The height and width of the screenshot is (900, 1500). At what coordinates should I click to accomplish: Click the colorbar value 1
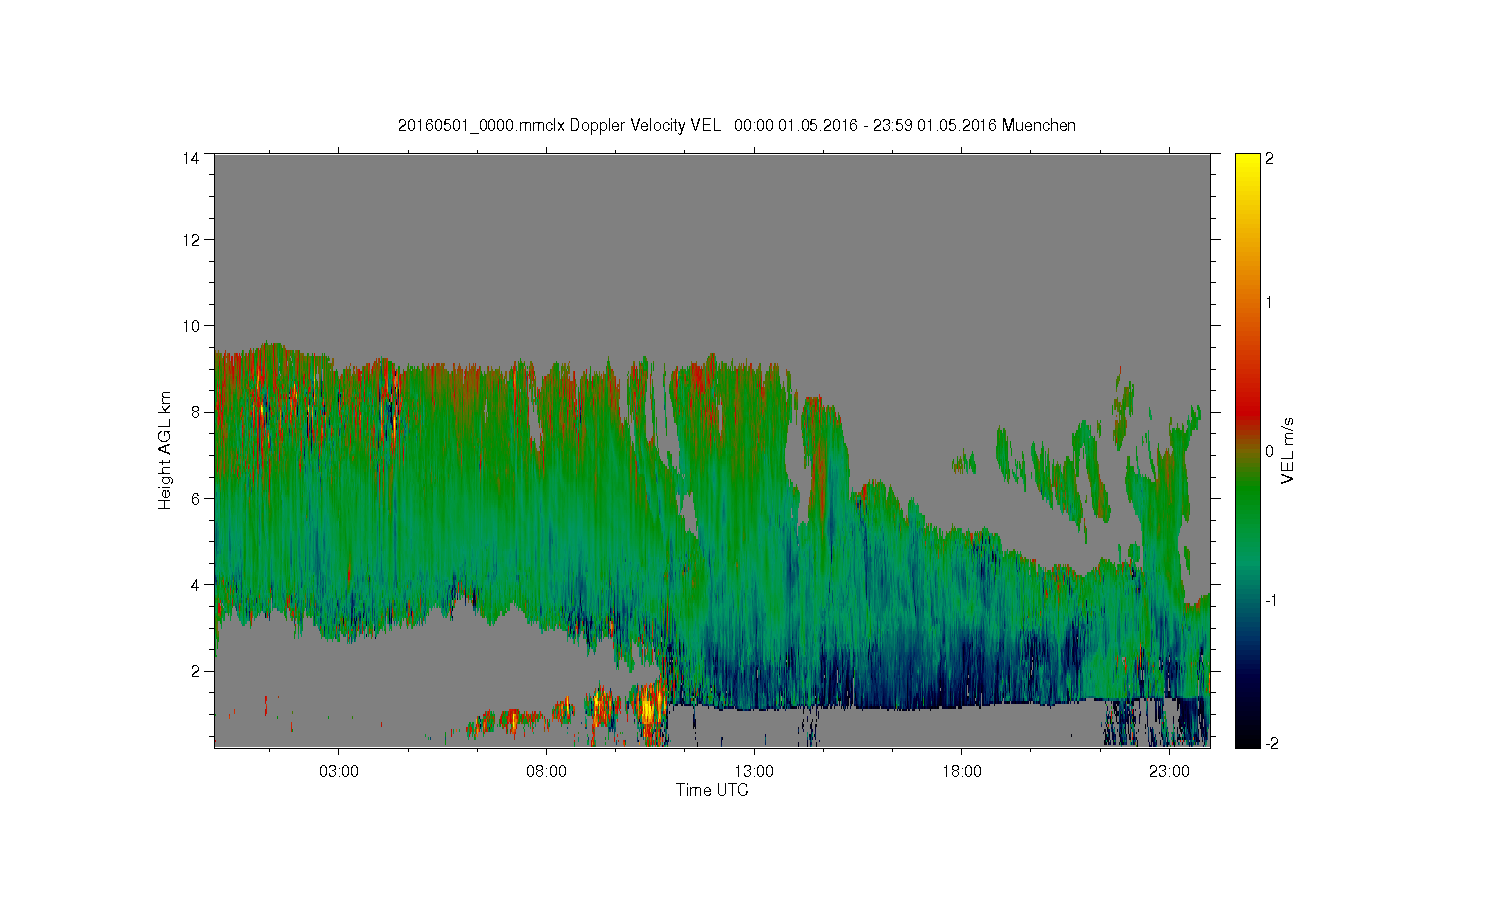click(x=1269, y=302)
